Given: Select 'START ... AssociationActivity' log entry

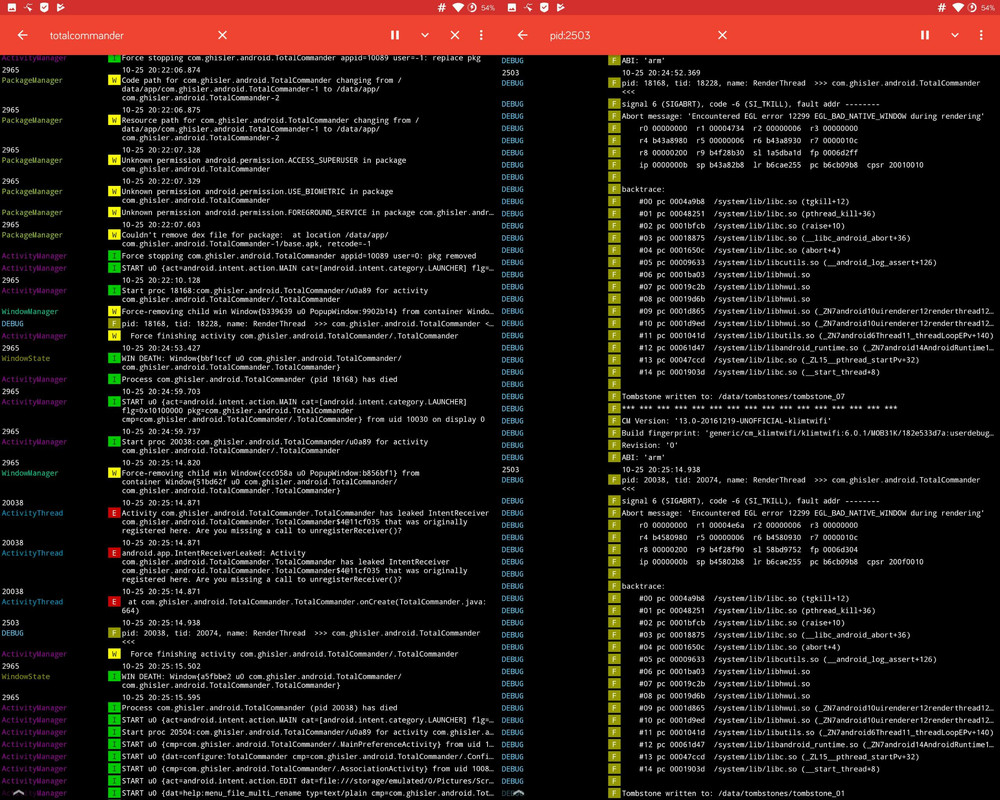Looking at the screenshot, I should click(x=249, y=769).
